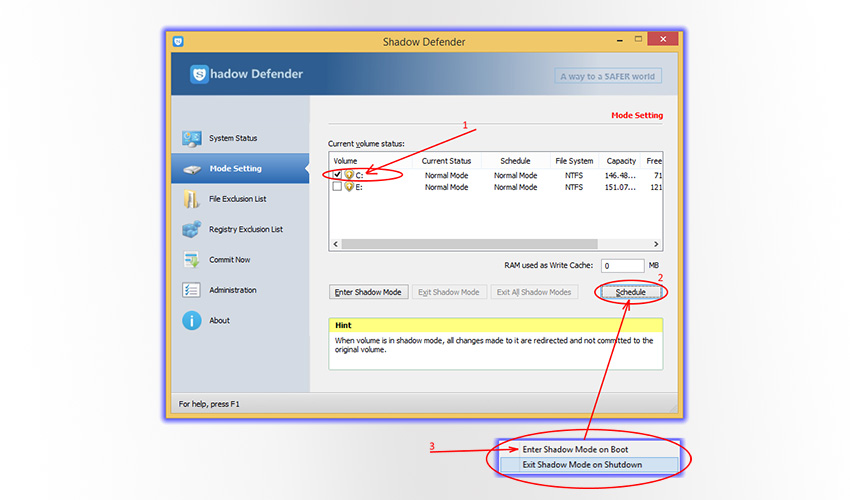Click the Schedule column header
The height and width of the screenshot is (500, 850).
click(516, 161)
